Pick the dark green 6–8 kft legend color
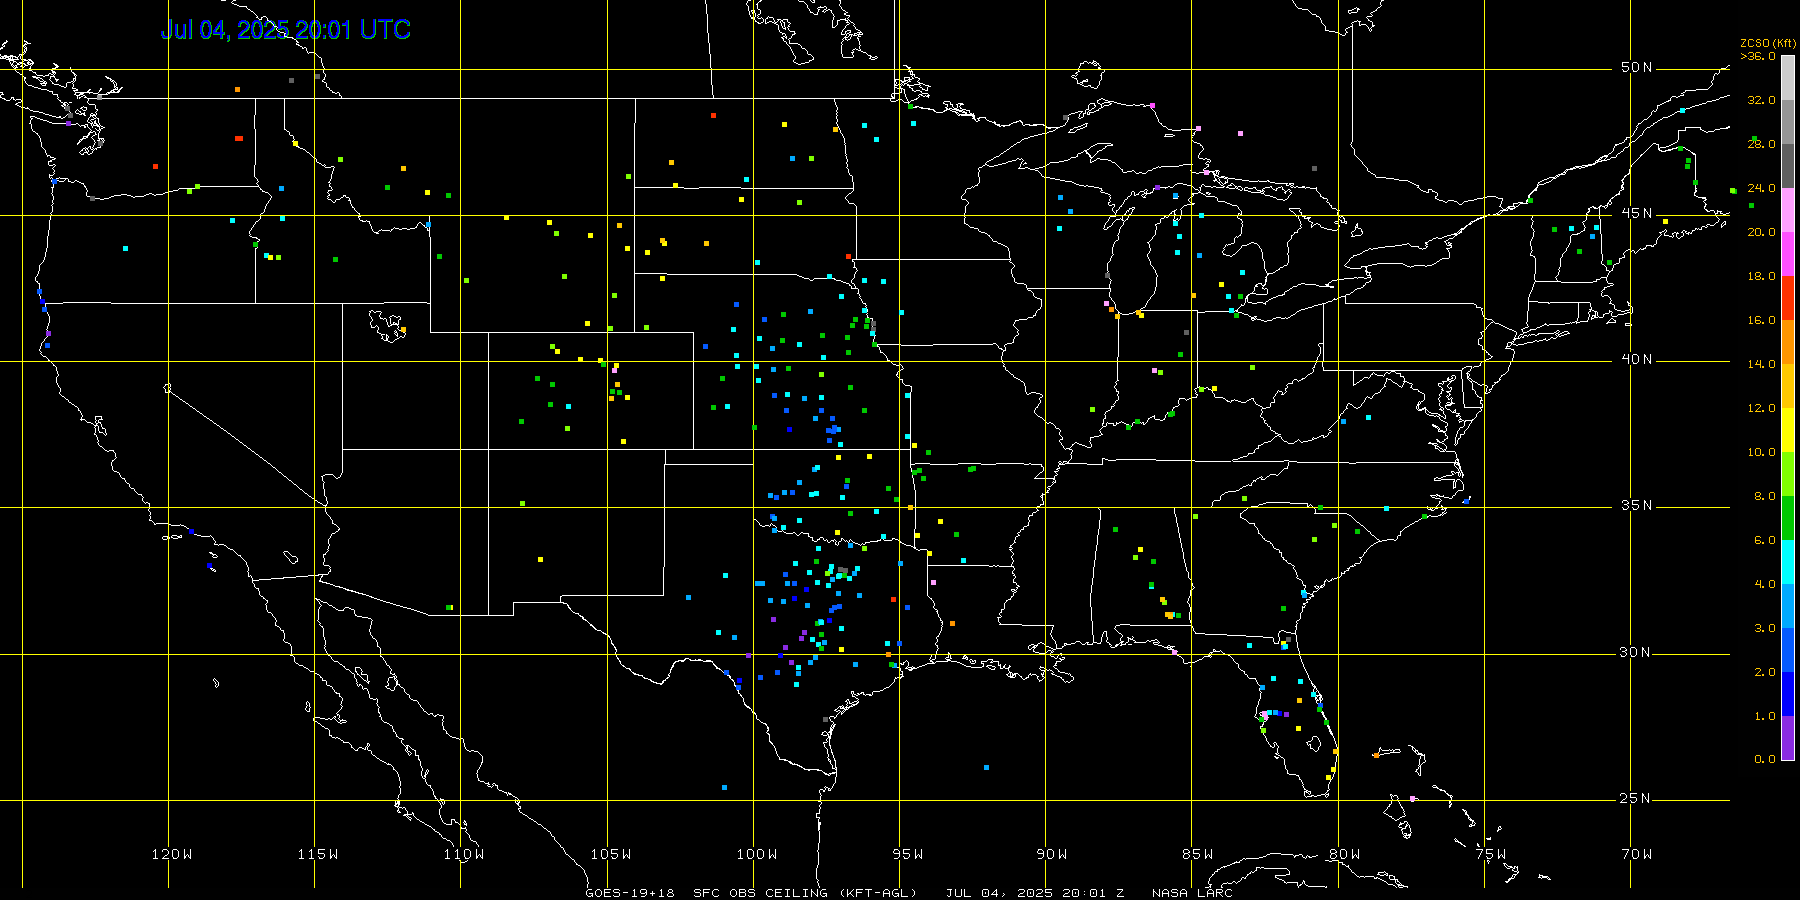The image size is (1800, 900). (1788, 518)
